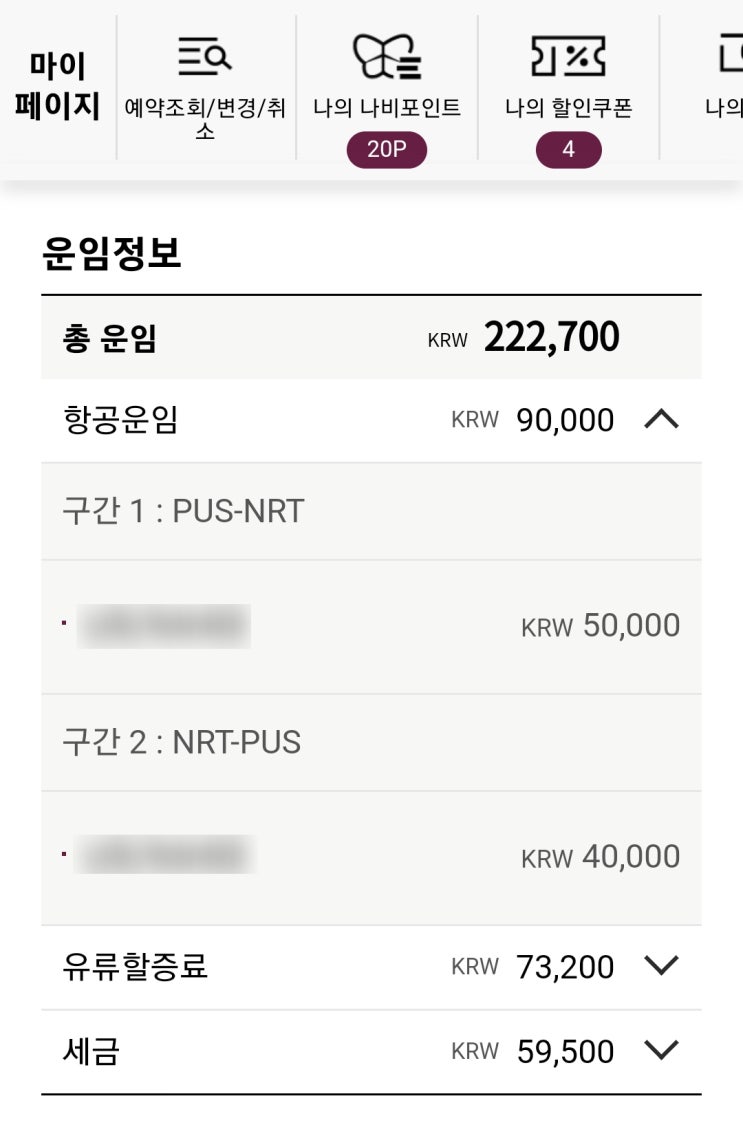Expand the 유류할증료 details chevron
The height and width of the screenshot is (1125, 743).
(x=661, y=966)
